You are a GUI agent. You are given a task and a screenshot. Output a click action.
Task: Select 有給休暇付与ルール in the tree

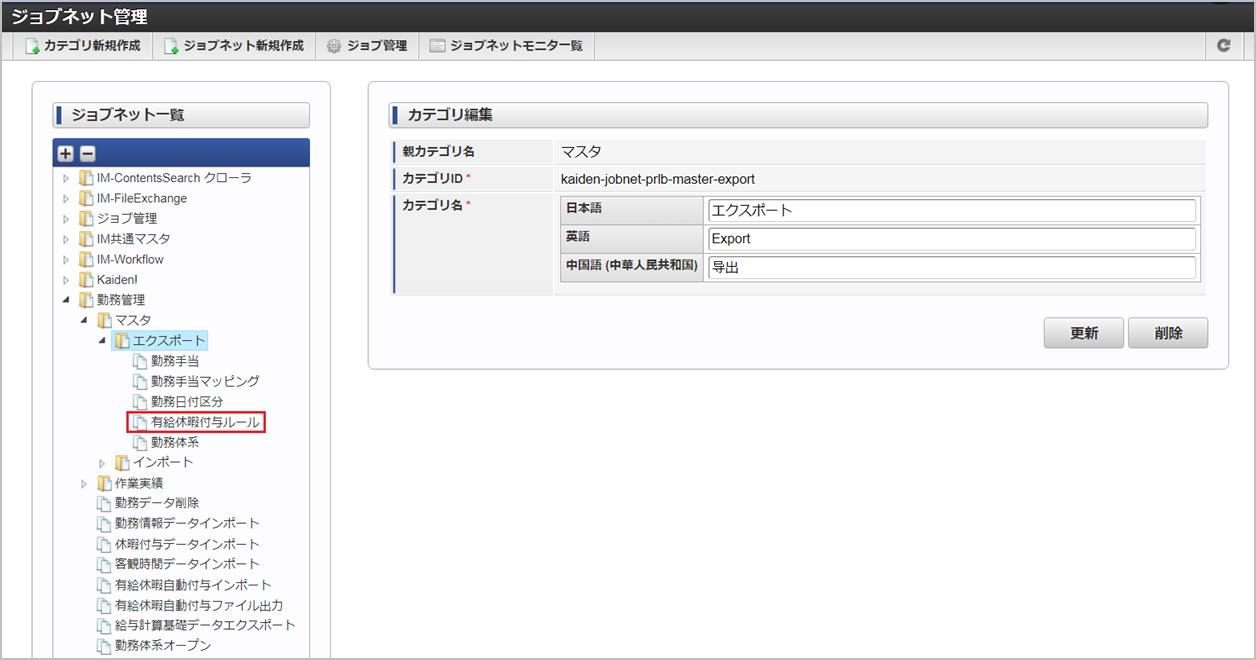204,422
